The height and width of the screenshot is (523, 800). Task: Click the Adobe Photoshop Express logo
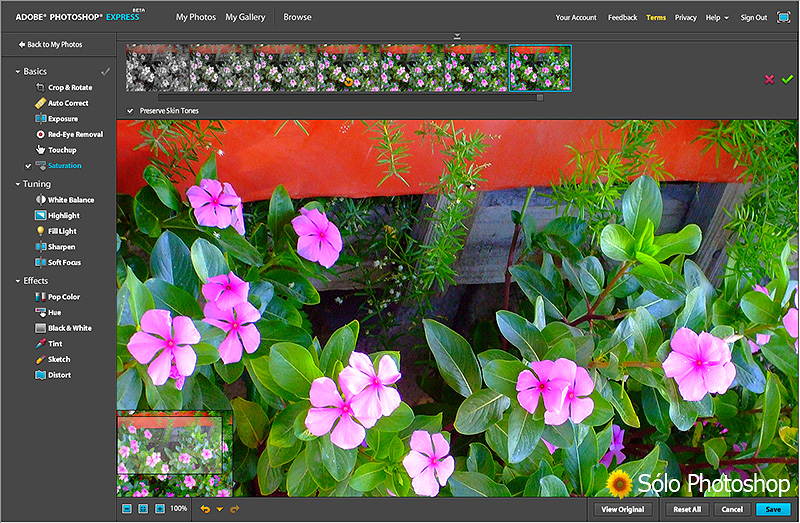78,17
